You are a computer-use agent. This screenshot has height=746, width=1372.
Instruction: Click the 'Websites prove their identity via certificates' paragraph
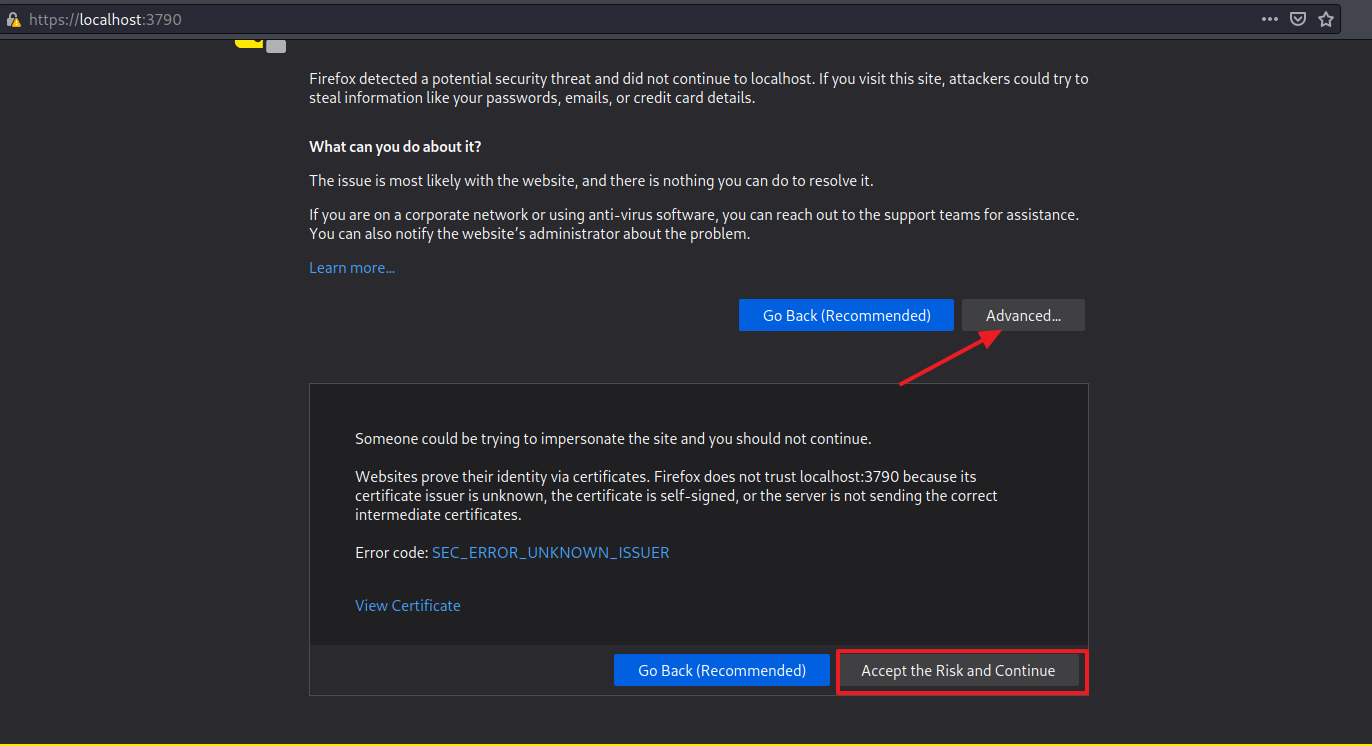point(676,496)
